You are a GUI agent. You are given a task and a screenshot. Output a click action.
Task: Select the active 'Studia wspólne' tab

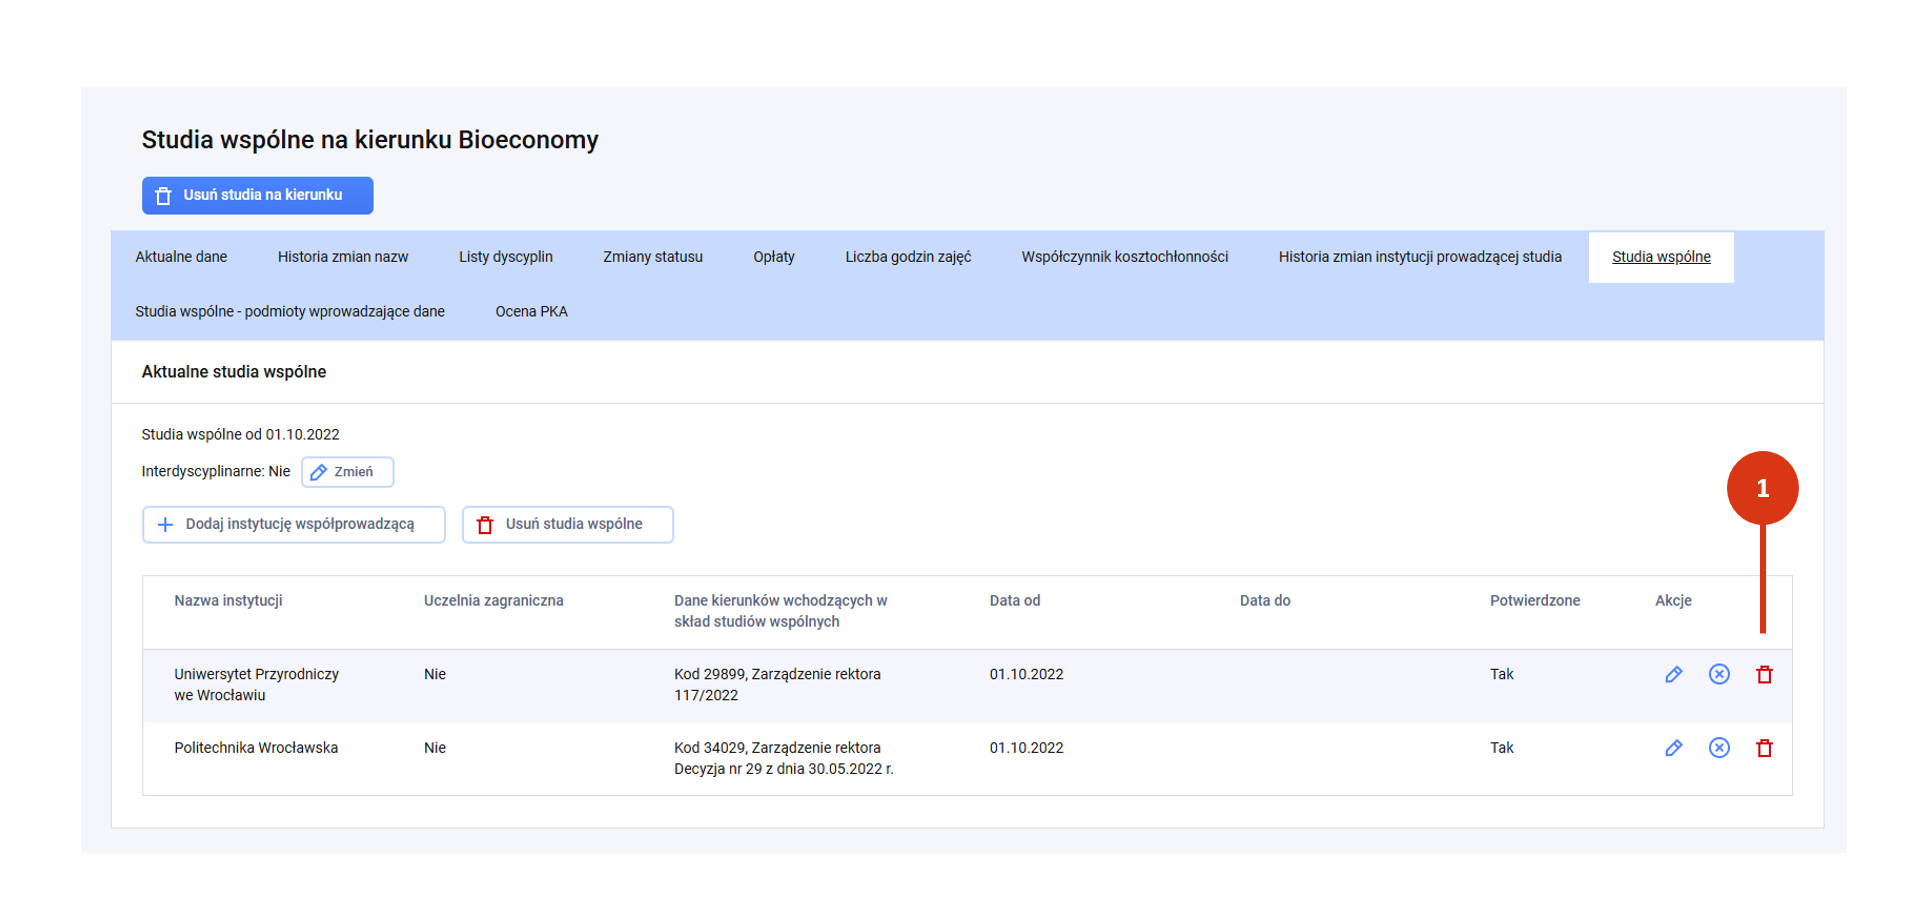1661,257
